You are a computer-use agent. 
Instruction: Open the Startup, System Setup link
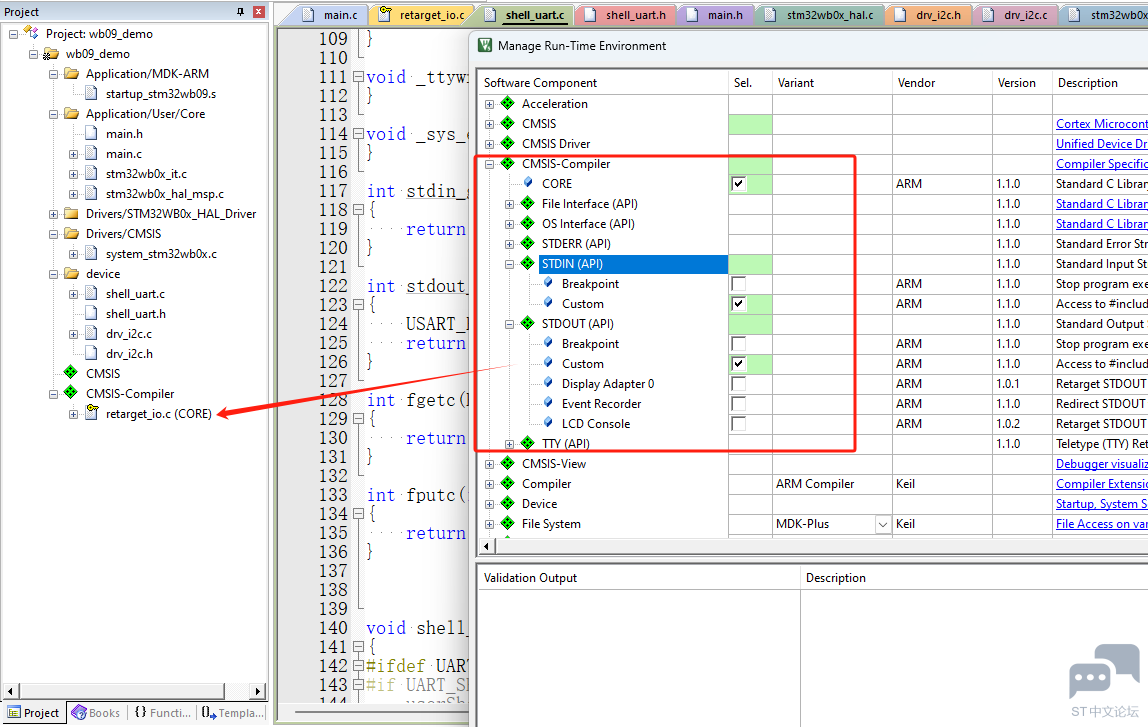[1102, 504]
